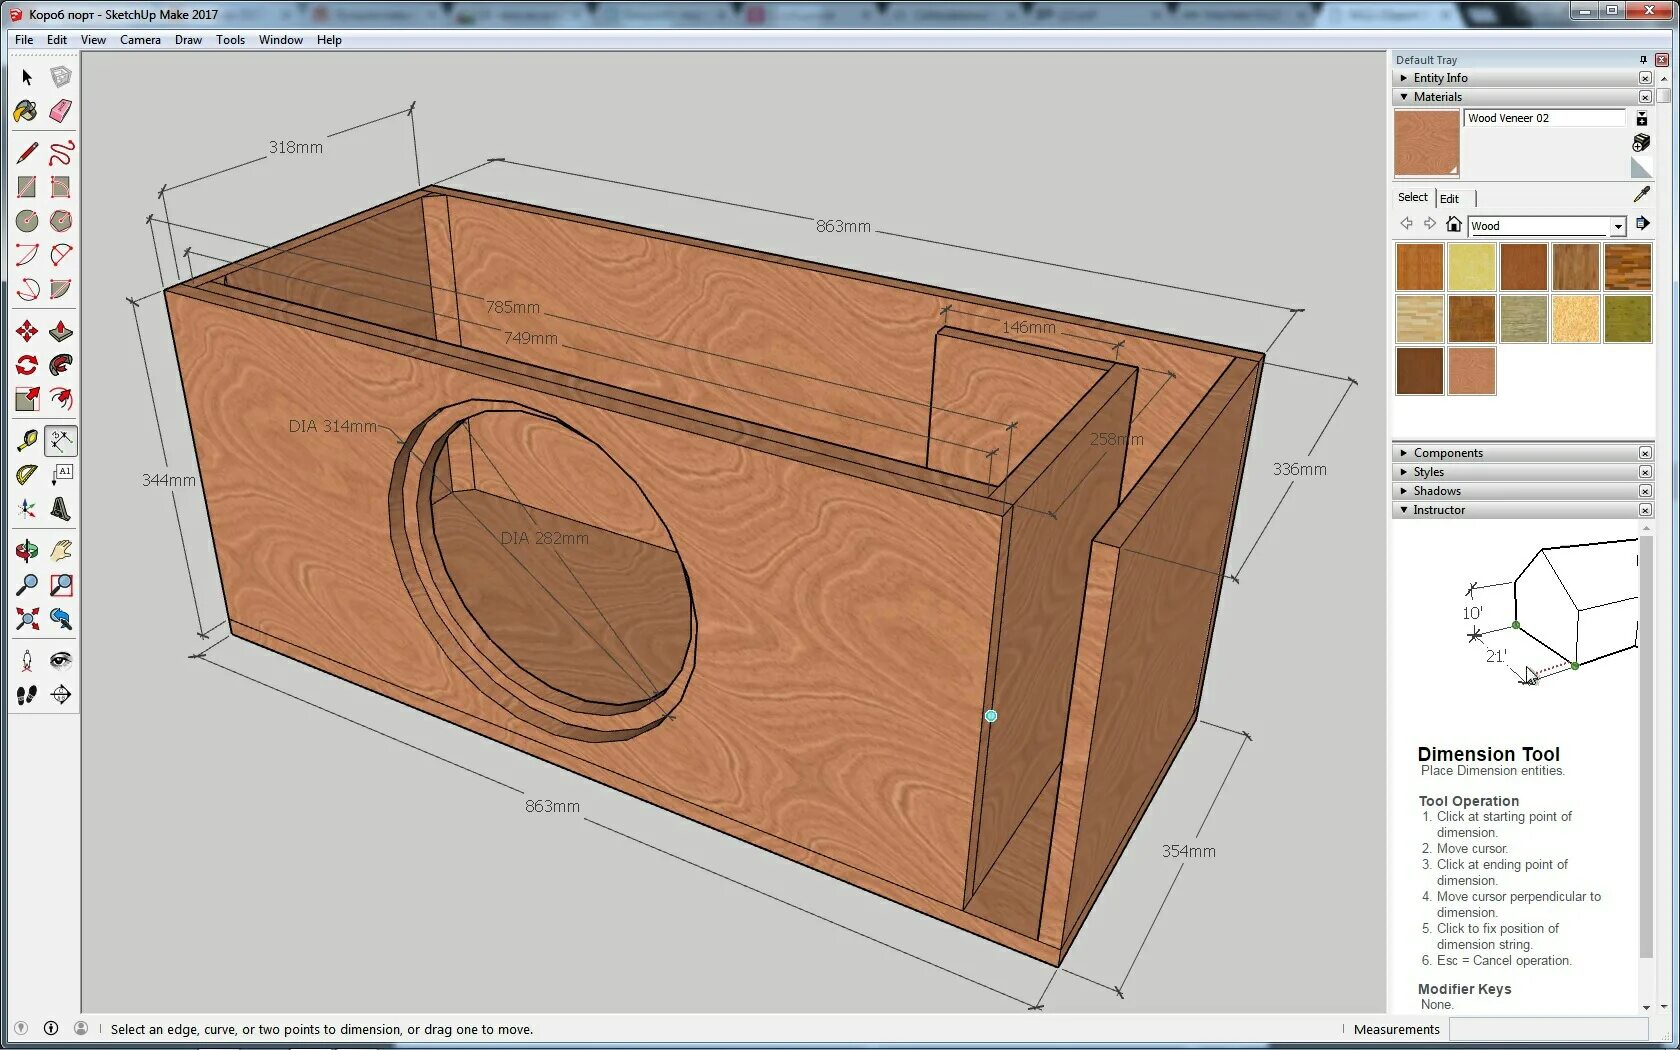Image resolution: width=1680 pixels, height=1050 pixels.
Task: Navigate back in materials browser
Action: pyautogui.click(x=1407, y=224)
